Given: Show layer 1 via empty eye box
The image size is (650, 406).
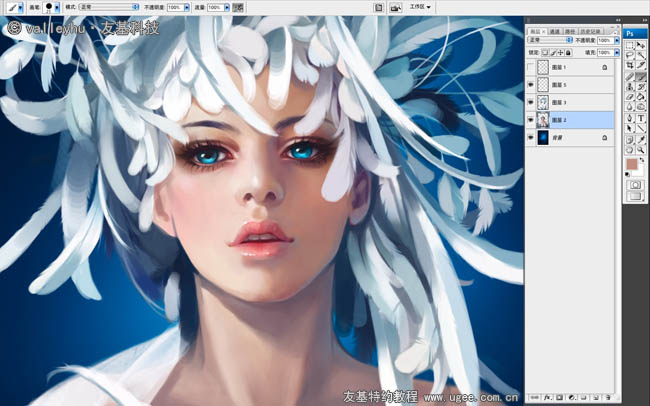Looking at the screenshot, I should (531, 67).
